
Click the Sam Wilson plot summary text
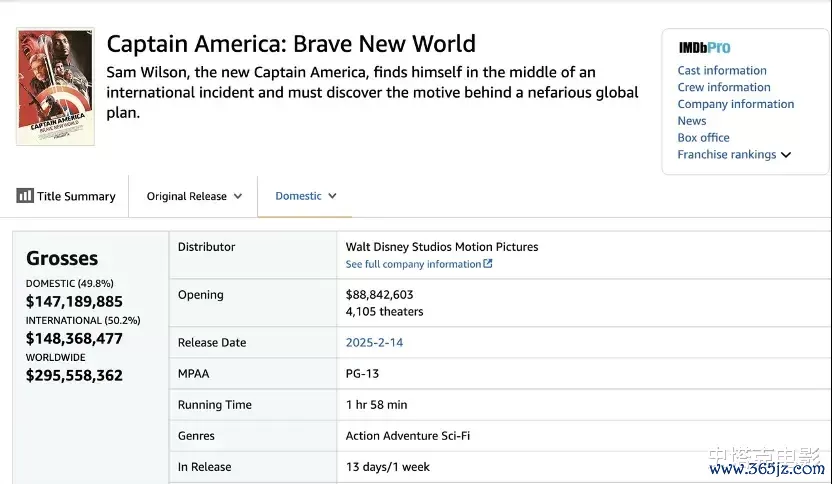pyautogui.click(x=372, y=92)
